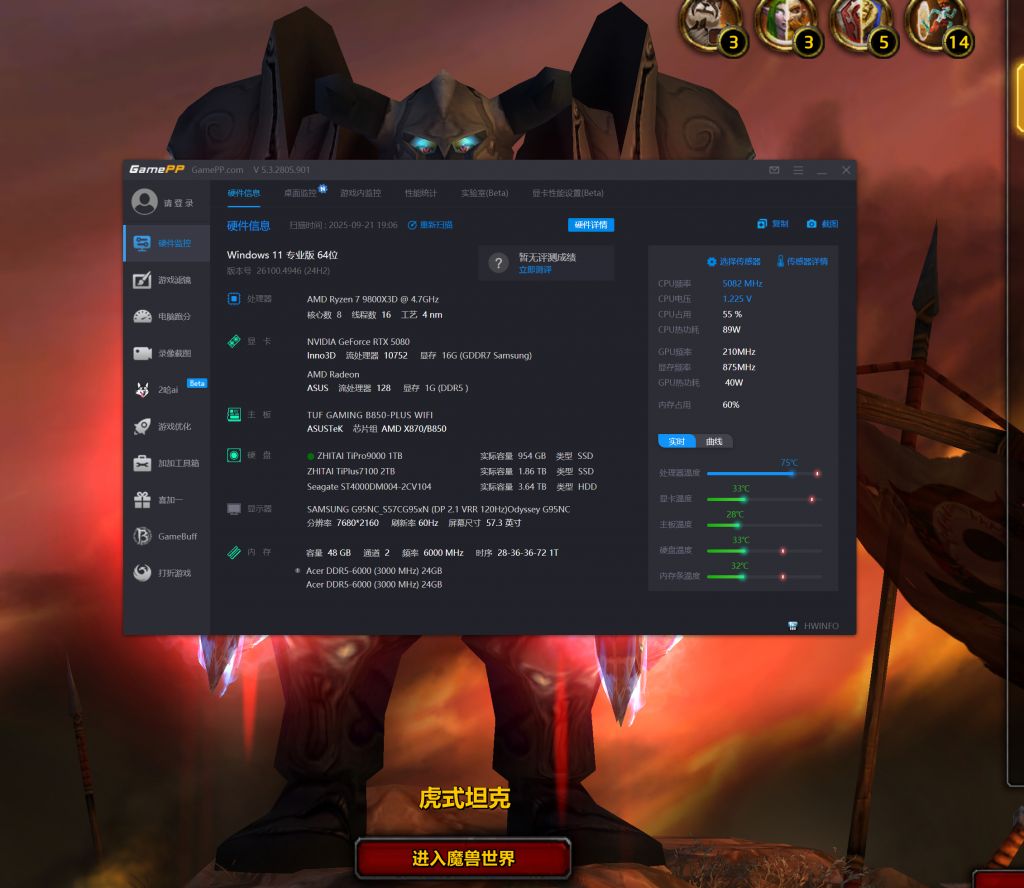The height and width of the screenshot is (888, 1024).
Task: Click the blue 硬件详情 button
Action: pyautogui.click(x=591, y=225)
